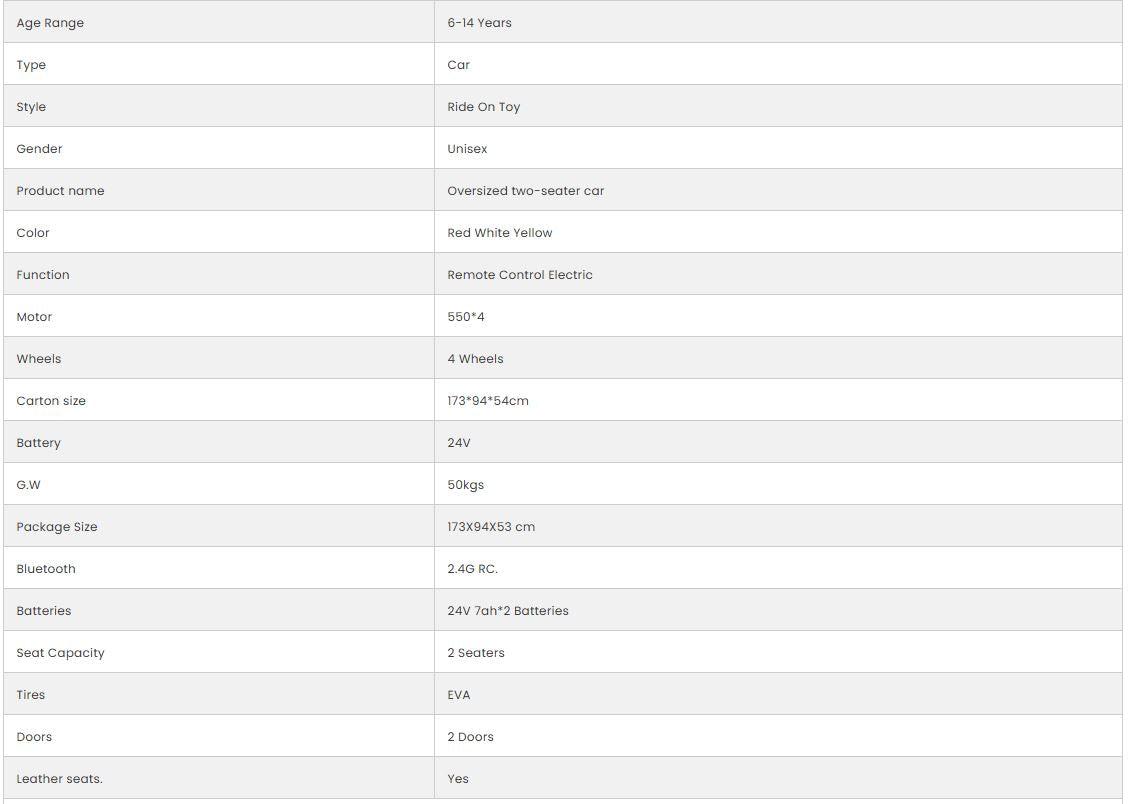Viewport: 1128px width, 804px height.
Task: Click "Remote Control Electric" function value
Action: tap(520, 275)
